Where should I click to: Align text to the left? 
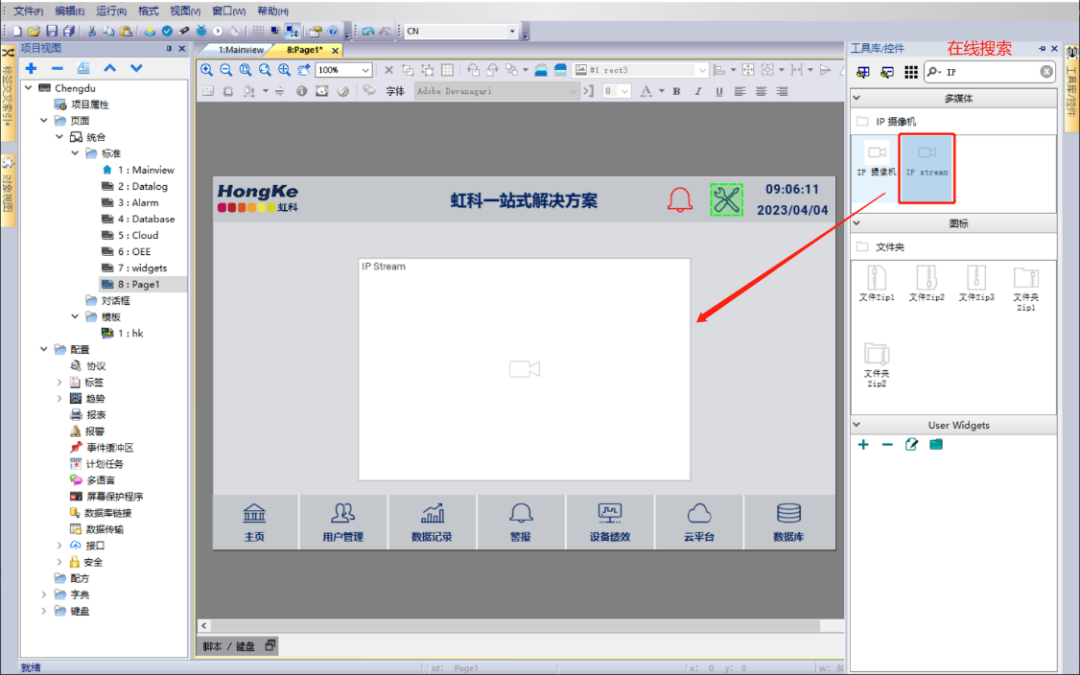click(740, 91)
